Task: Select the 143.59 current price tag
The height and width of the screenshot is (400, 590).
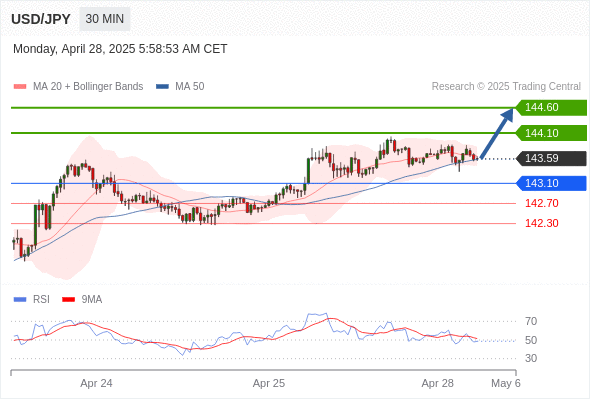Action: pos(551,158)
